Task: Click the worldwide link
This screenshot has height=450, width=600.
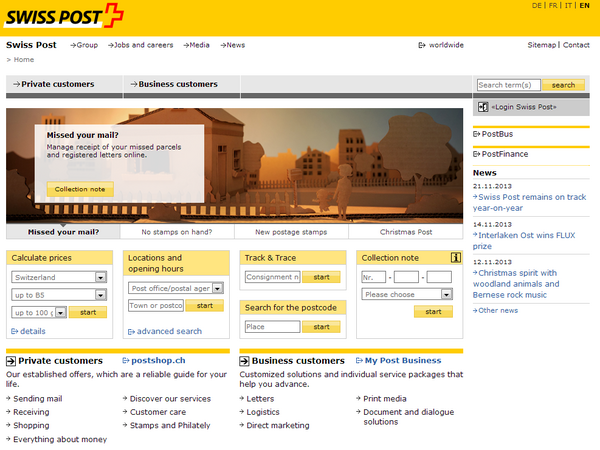Action: click(441, 45)
